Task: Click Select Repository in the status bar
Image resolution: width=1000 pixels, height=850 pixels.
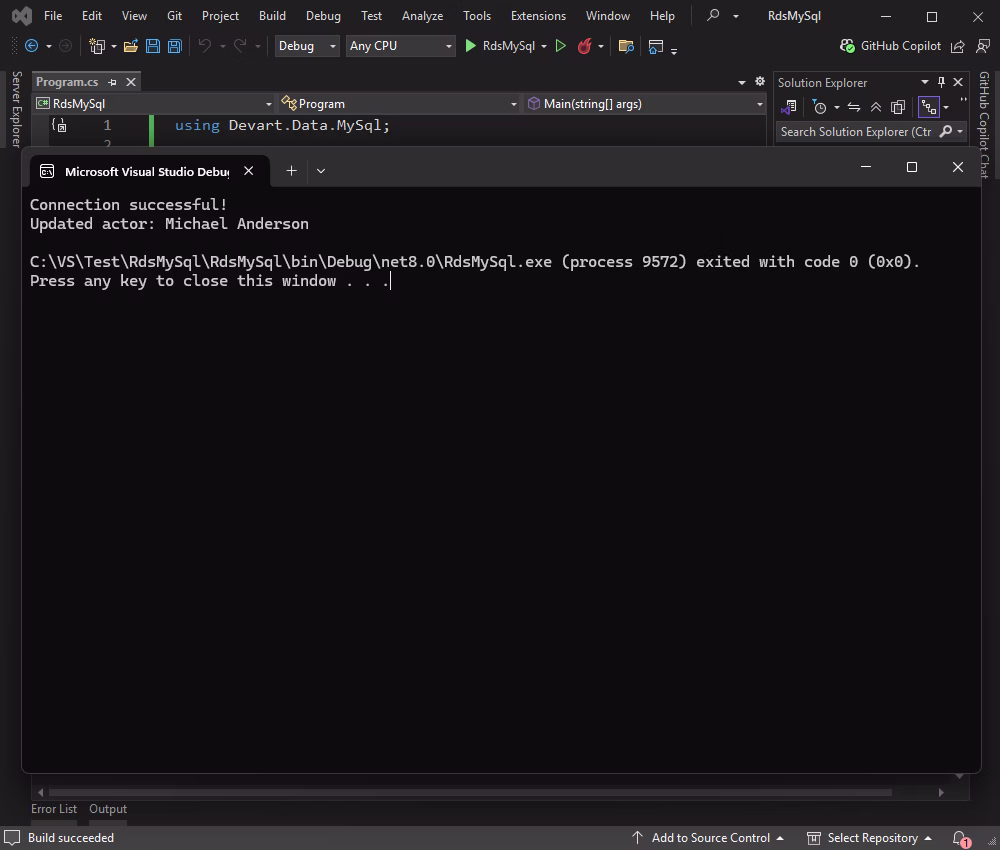Action: point(874,838)
